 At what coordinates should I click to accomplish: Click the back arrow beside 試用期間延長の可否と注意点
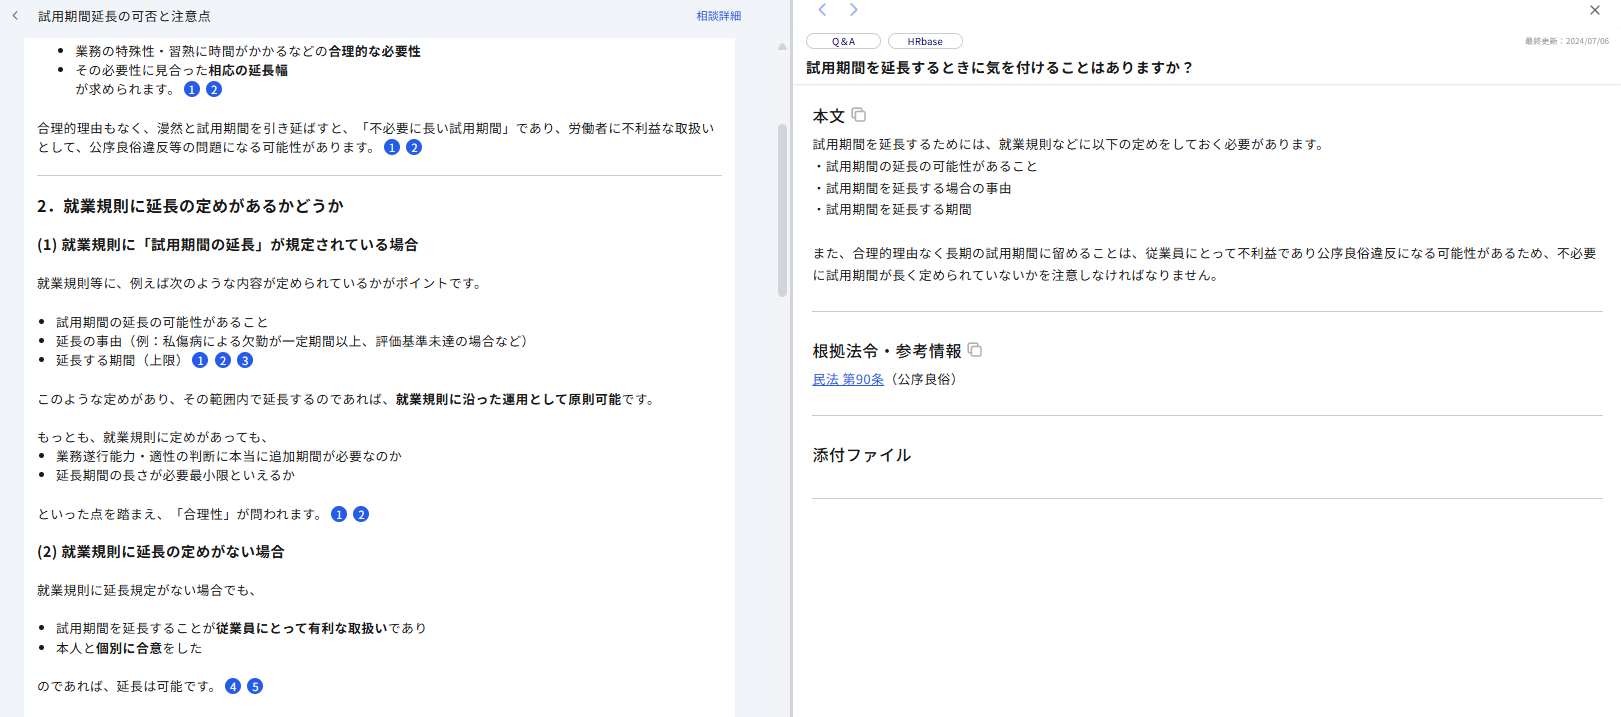[15, 15]
